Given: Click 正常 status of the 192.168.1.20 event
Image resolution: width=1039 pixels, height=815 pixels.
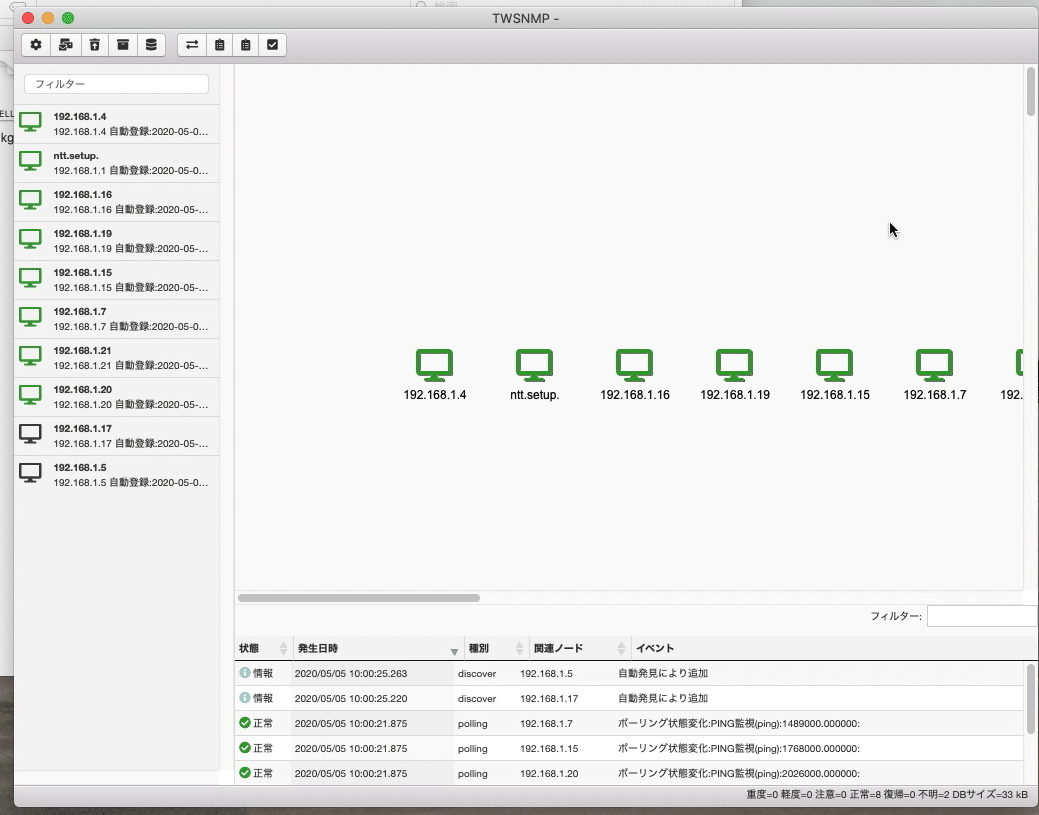Looking at the screenshot, I should pos(256,773).
